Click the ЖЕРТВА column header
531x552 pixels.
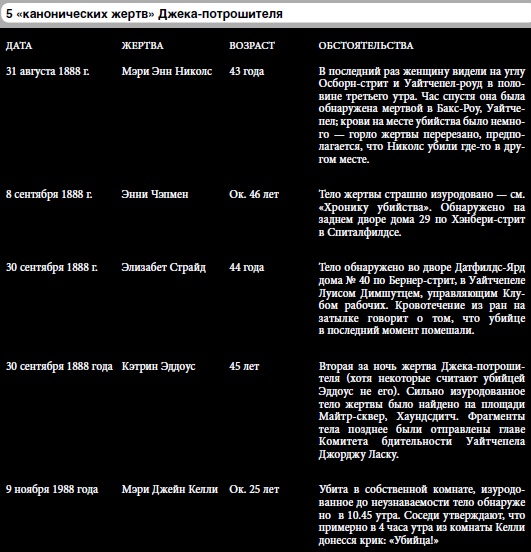click(x=142, y=46)
